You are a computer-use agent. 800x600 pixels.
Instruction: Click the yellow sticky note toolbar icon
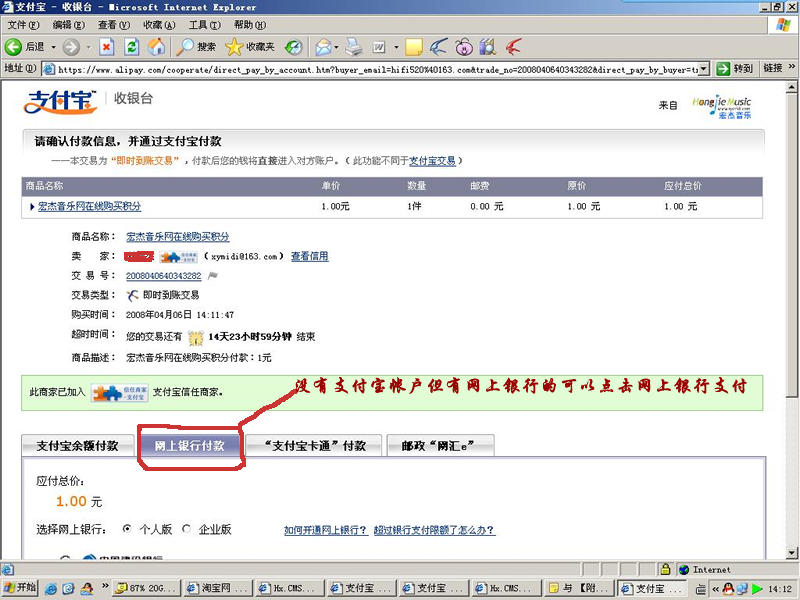pyautogui.click(x=413, y=47)
